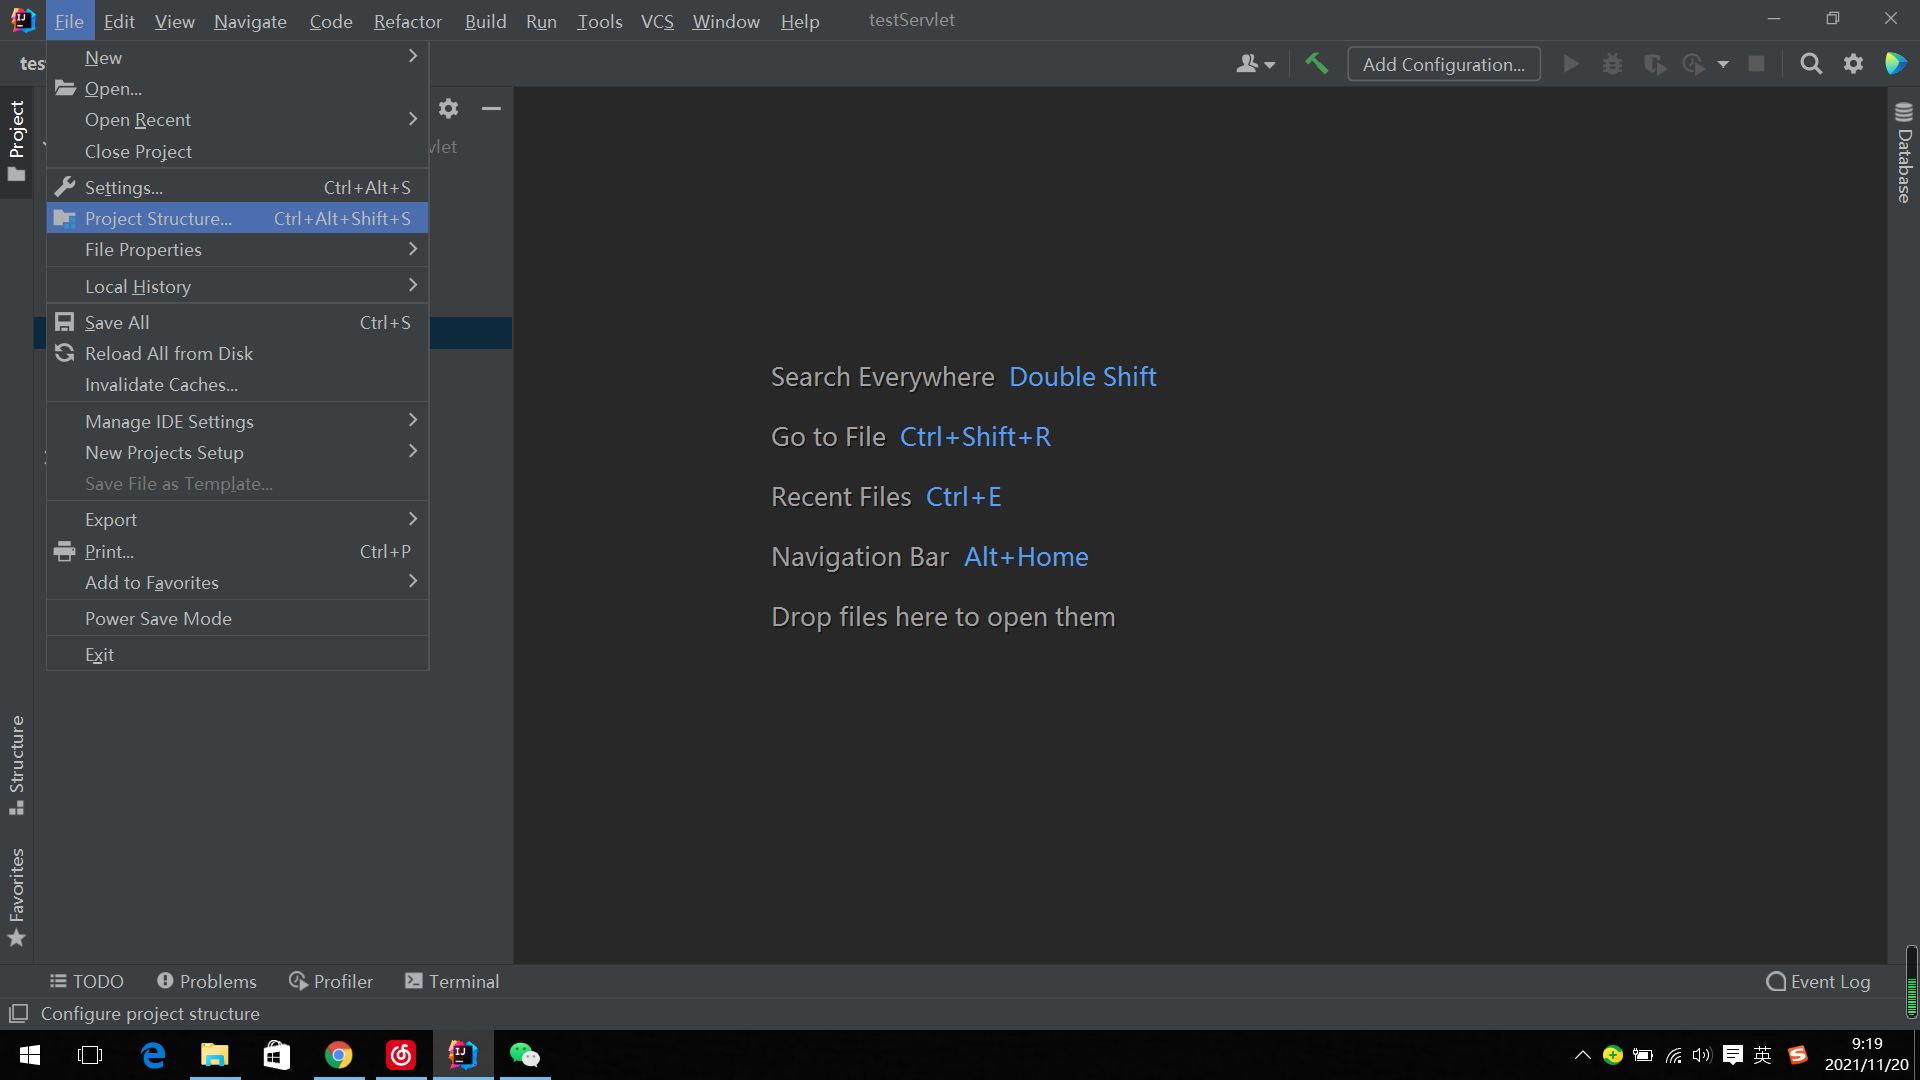The image size is (1920, 1080).
Task: Select Close Project
Action: tap(238, 151)
